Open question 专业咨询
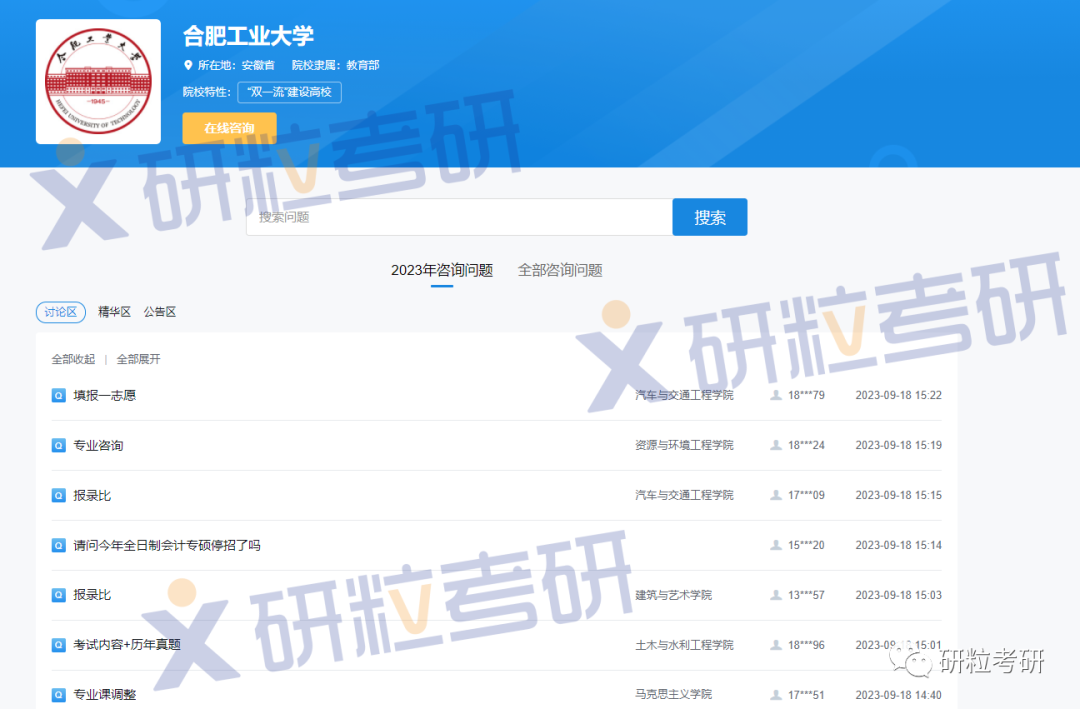Screen dimensions: 1080x709 pos(98,446)
